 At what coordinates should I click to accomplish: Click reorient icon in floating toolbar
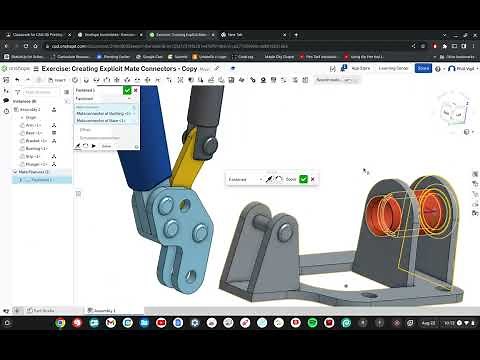pos(279,179)
